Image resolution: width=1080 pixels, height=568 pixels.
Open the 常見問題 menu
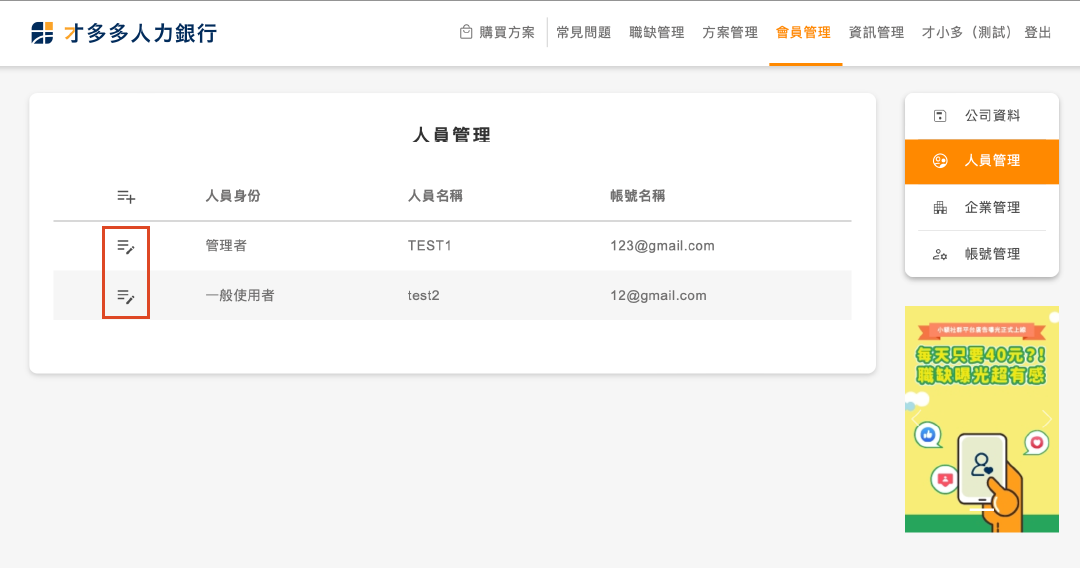point(583,33)
